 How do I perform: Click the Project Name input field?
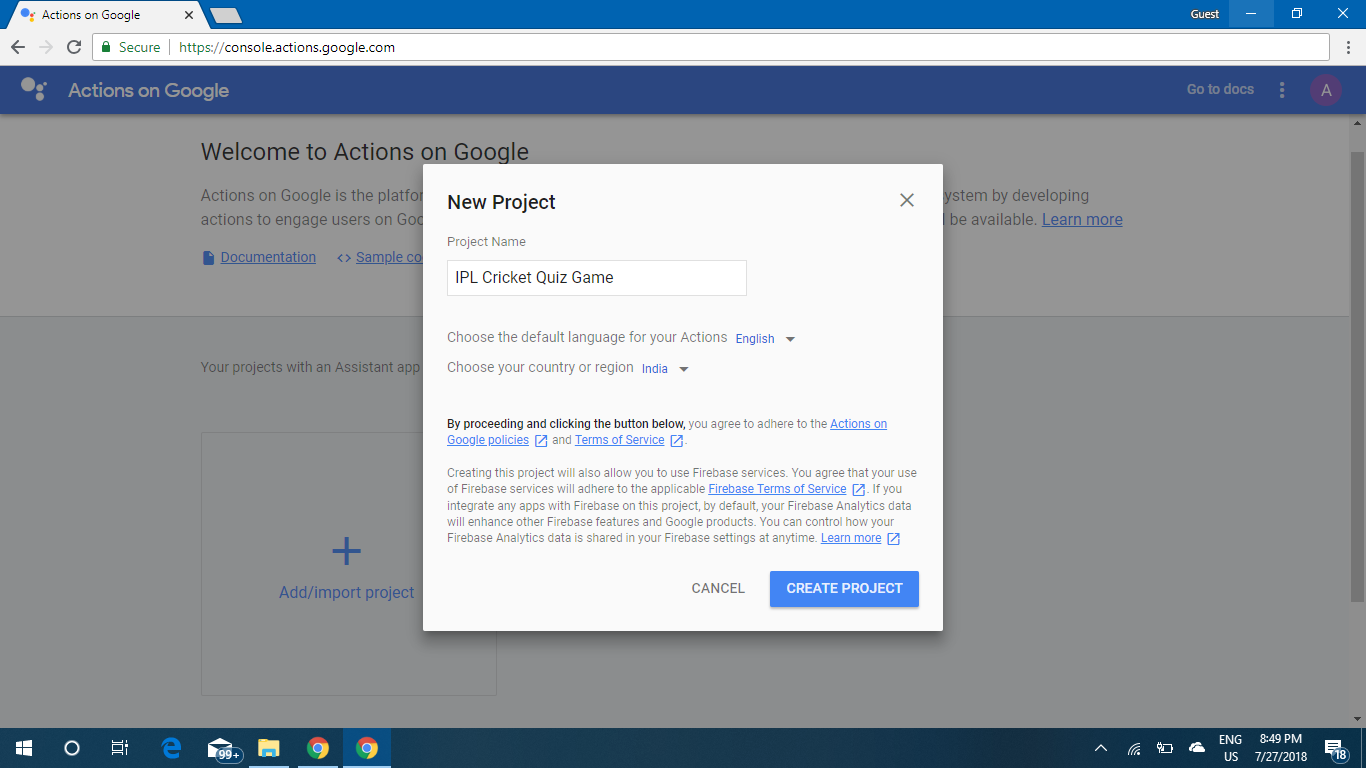click(x=597, y=278)
